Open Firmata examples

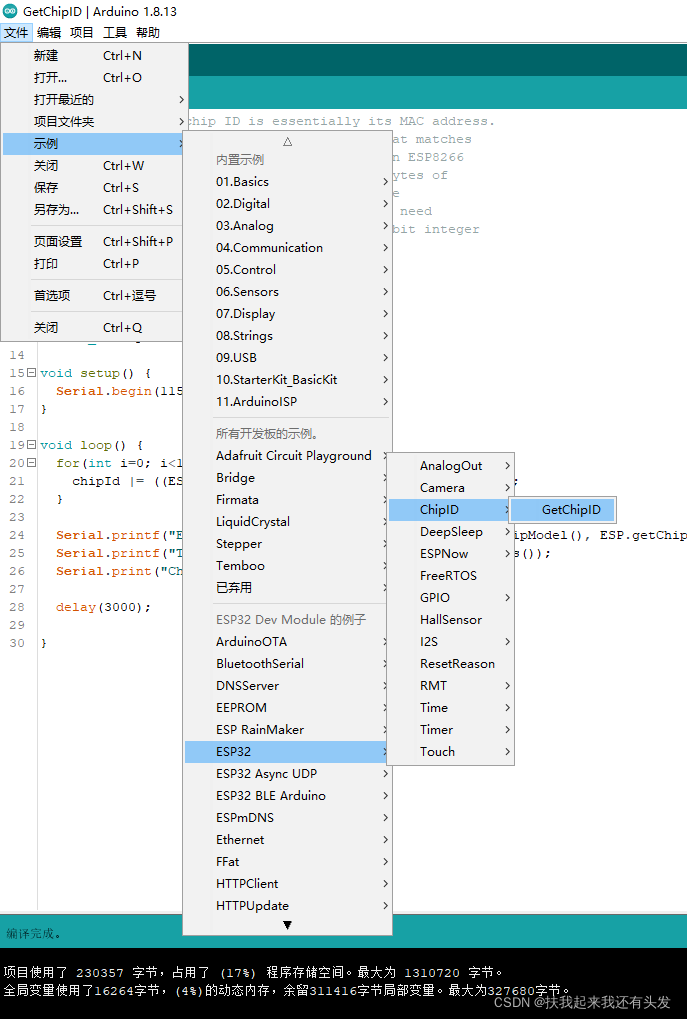[287, 500]
